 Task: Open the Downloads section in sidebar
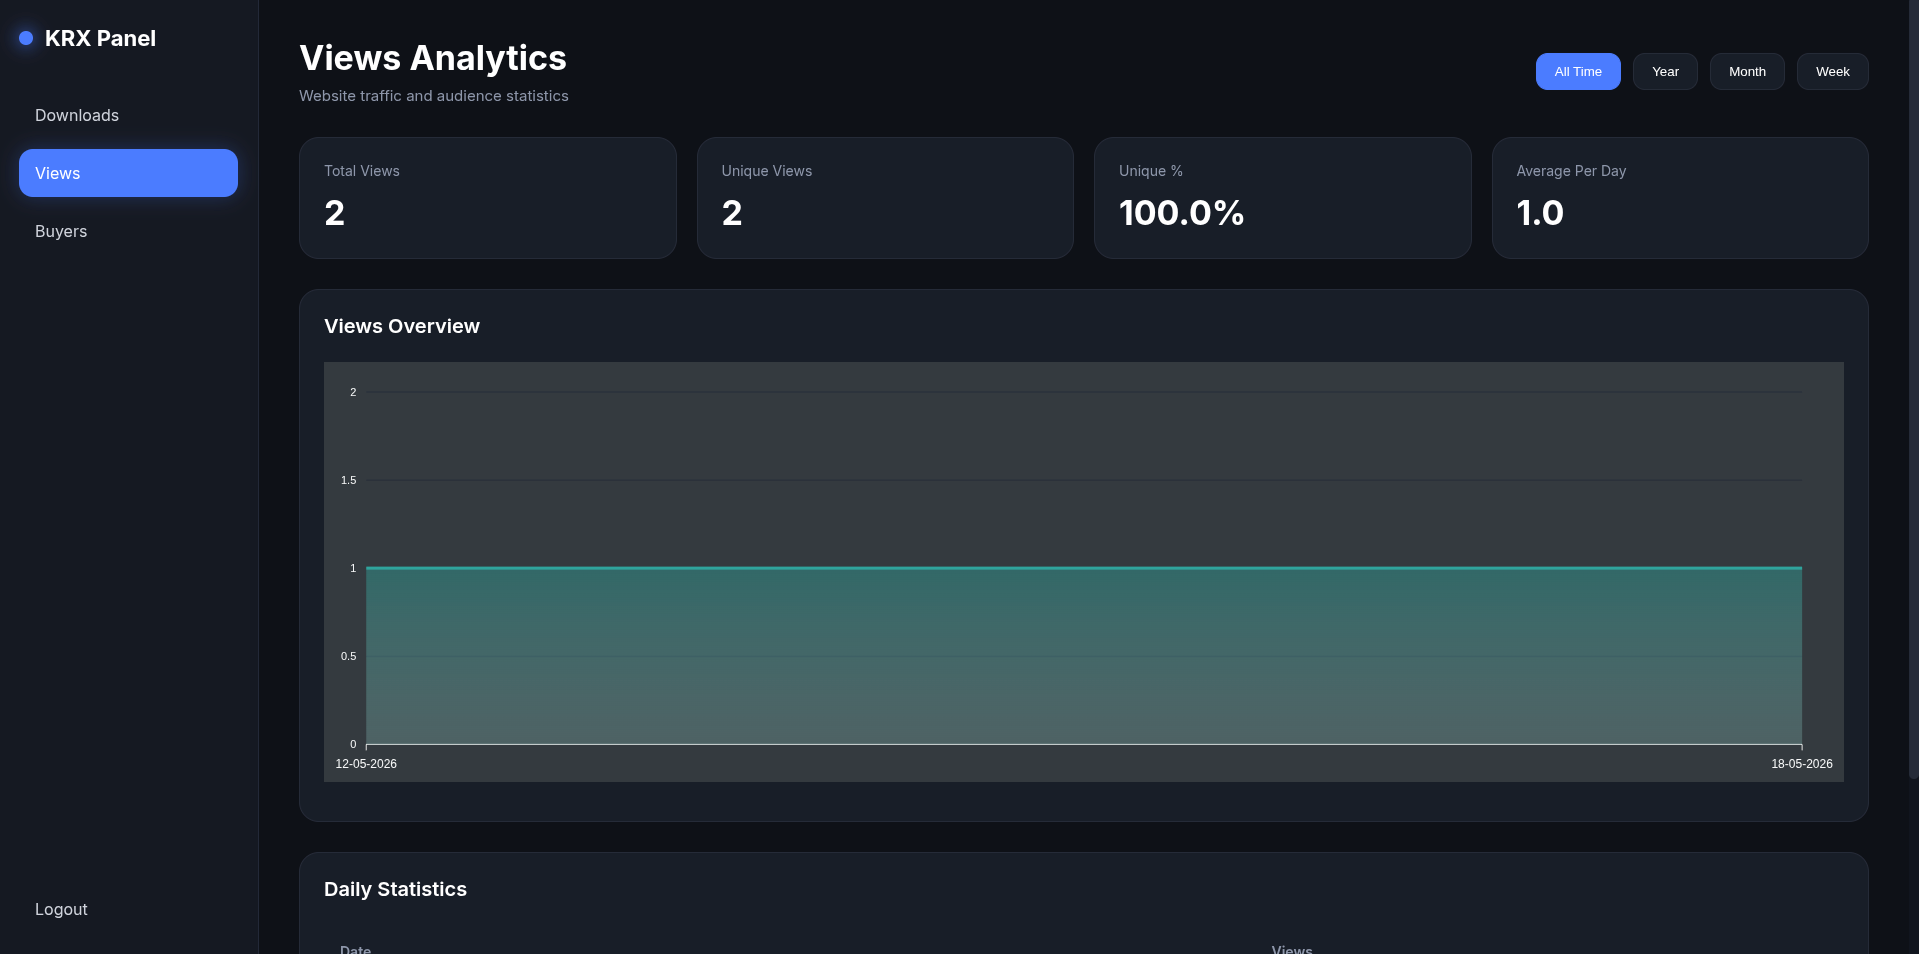click(x=128, y=115)
